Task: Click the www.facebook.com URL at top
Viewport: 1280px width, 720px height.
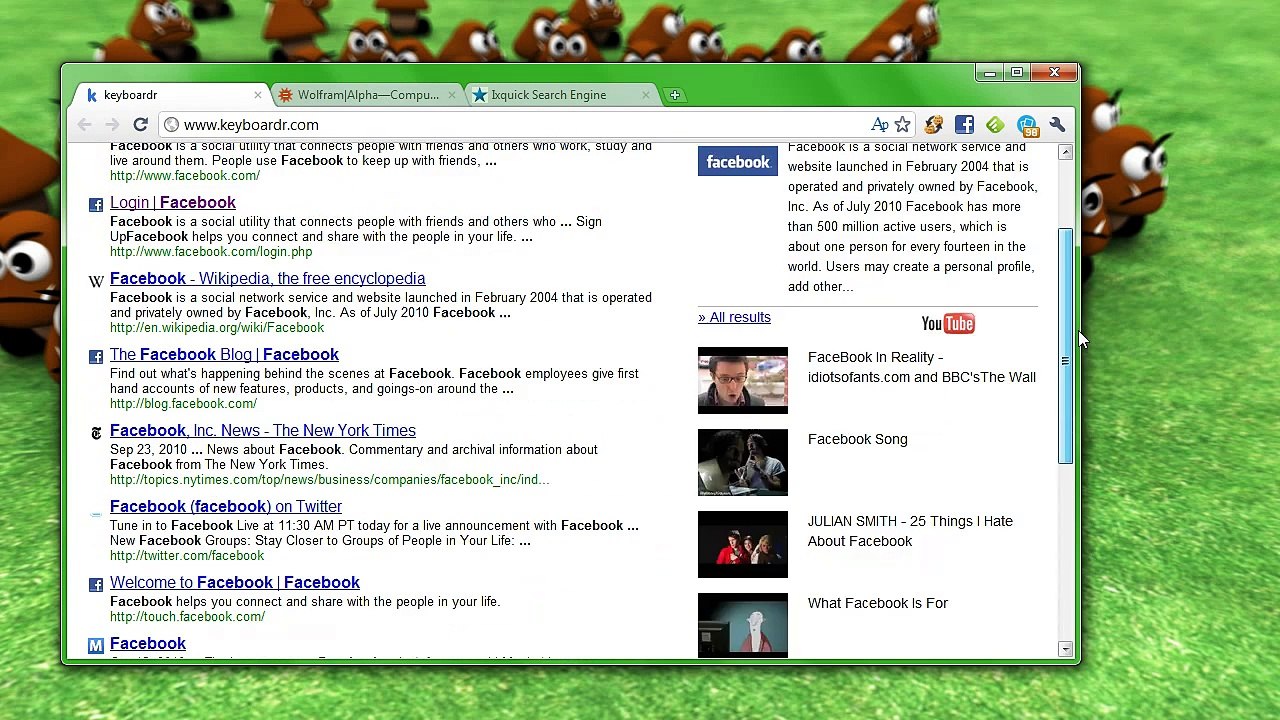Action: 185,176
